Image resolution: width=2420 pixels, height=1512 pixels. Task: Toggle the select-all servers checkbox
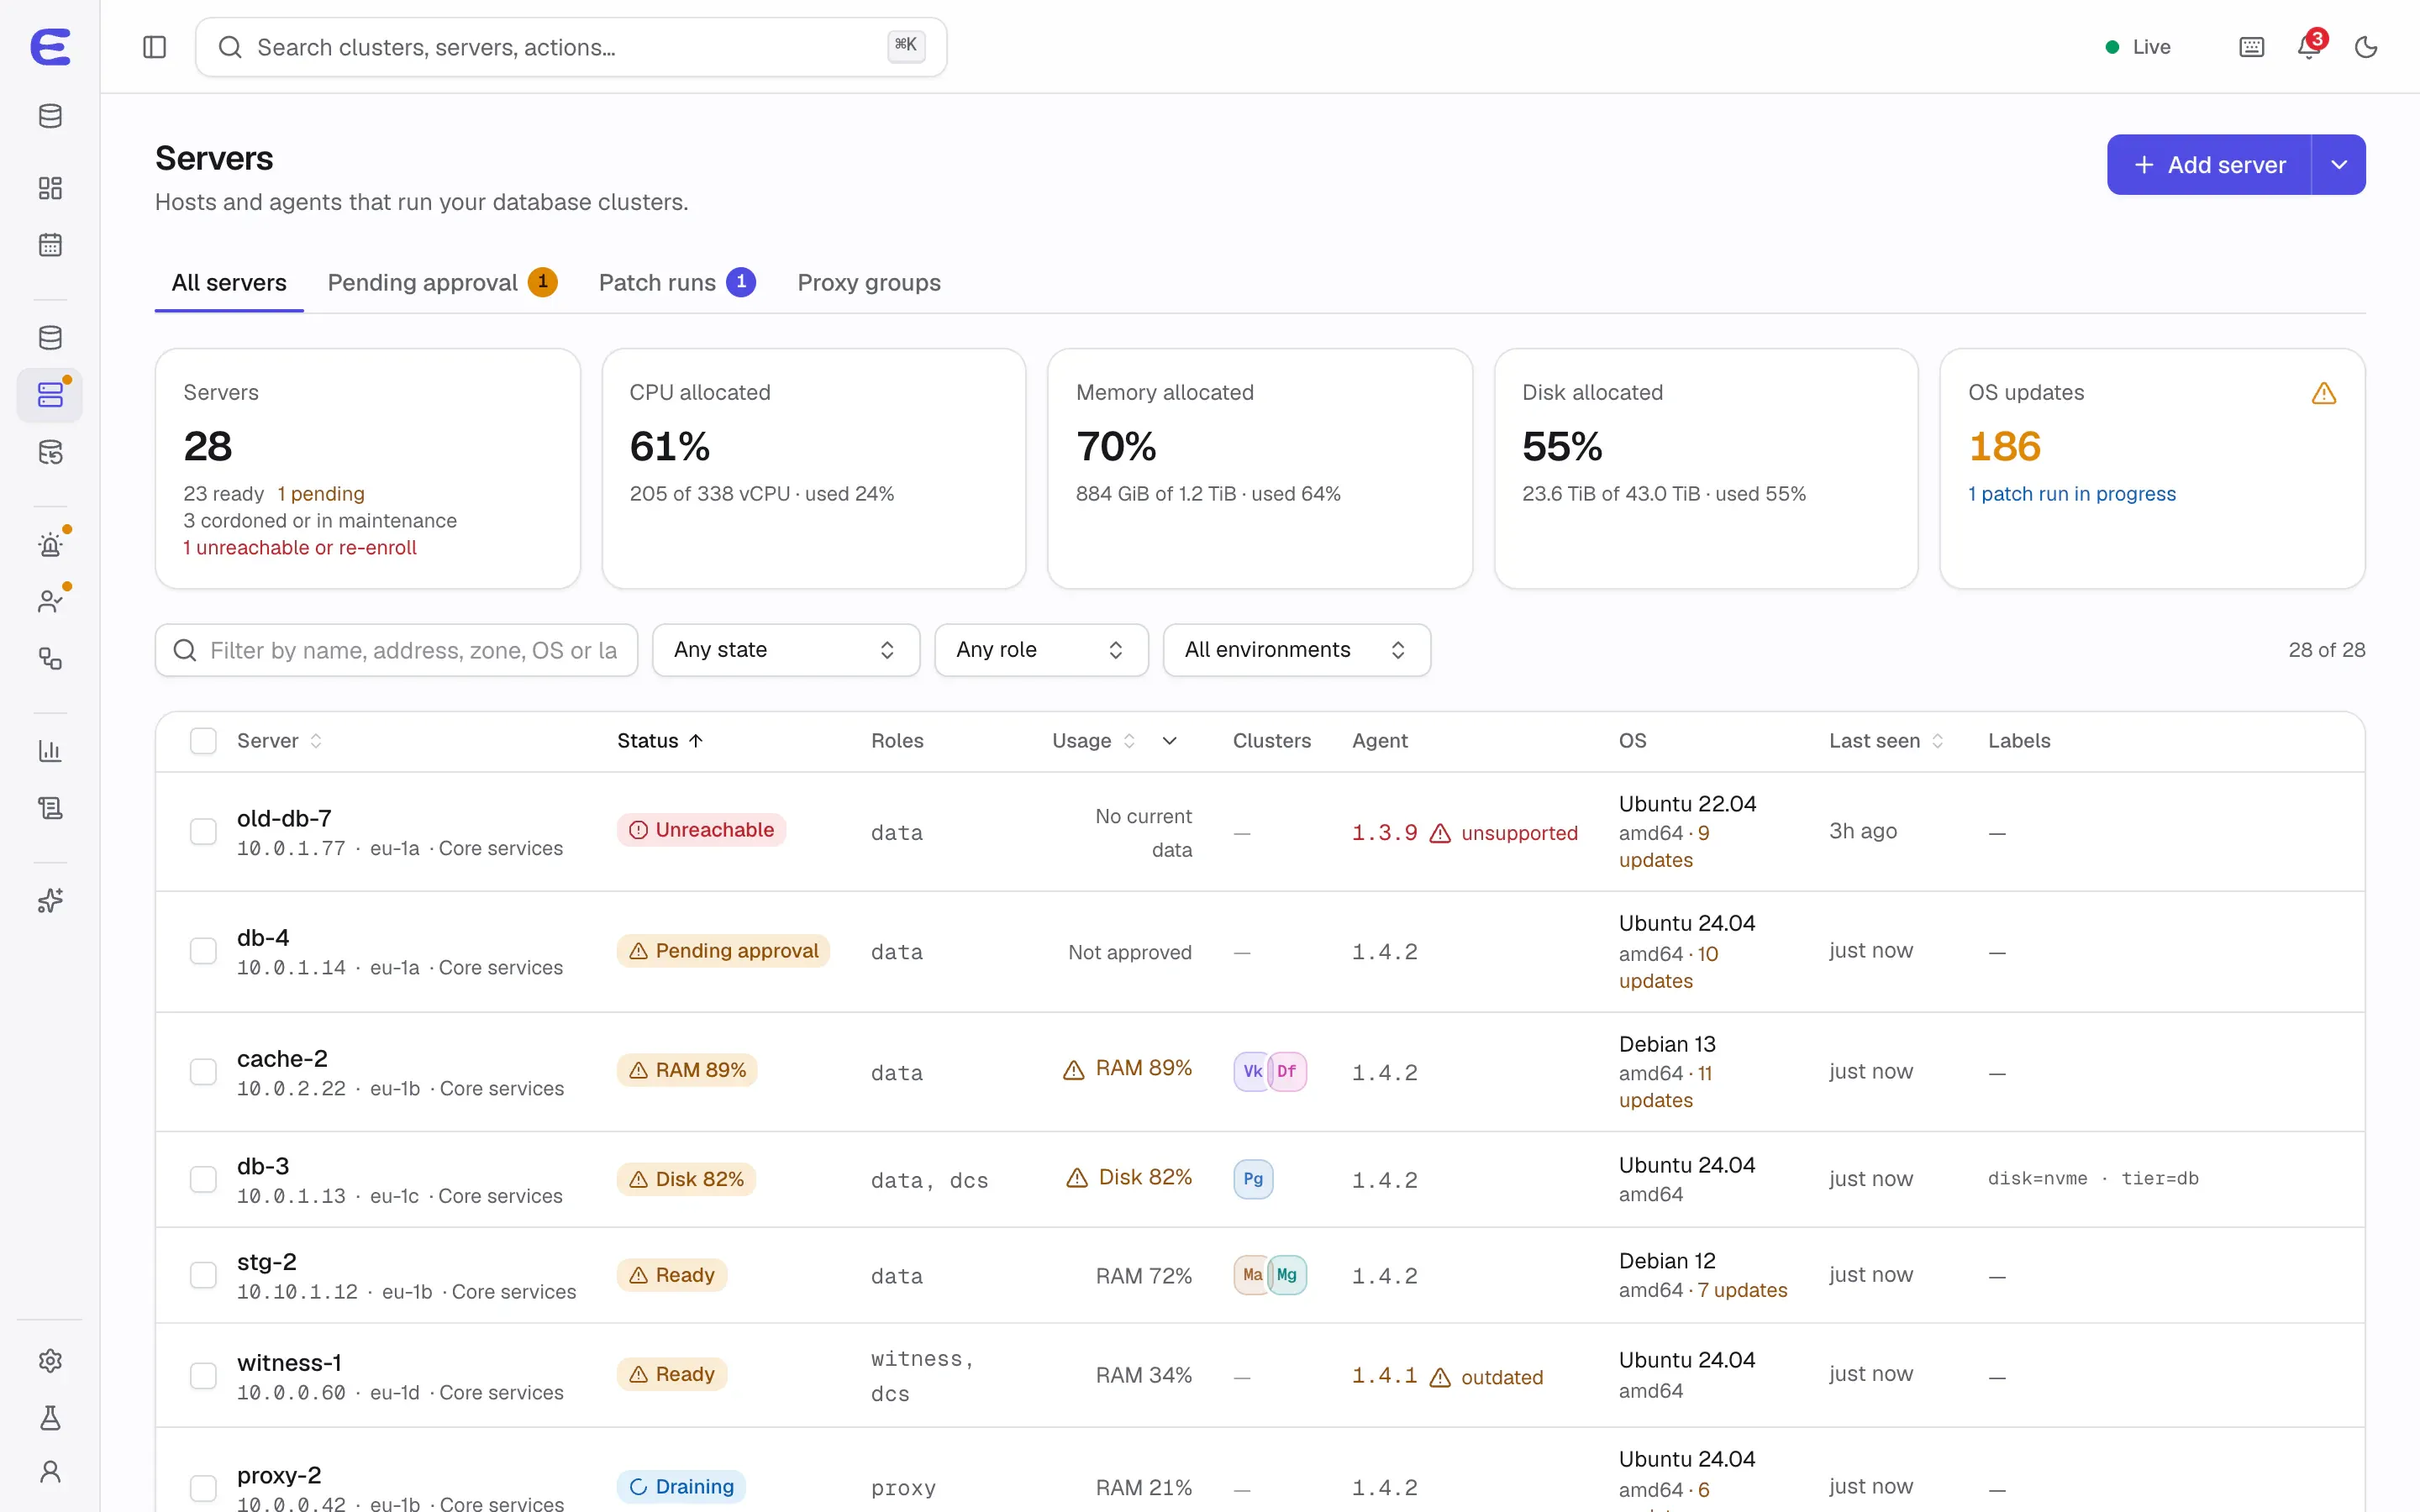[203, 741]
